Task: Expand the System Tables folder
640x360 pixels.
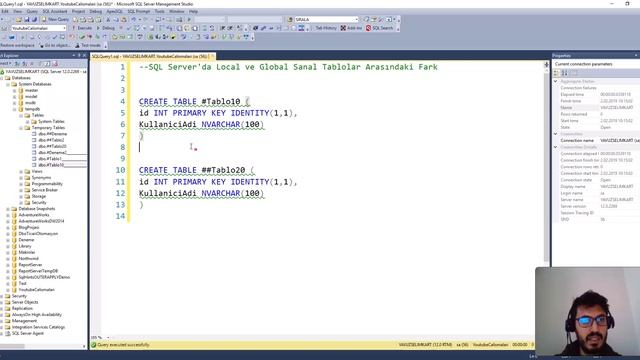Action: point(27,122)
